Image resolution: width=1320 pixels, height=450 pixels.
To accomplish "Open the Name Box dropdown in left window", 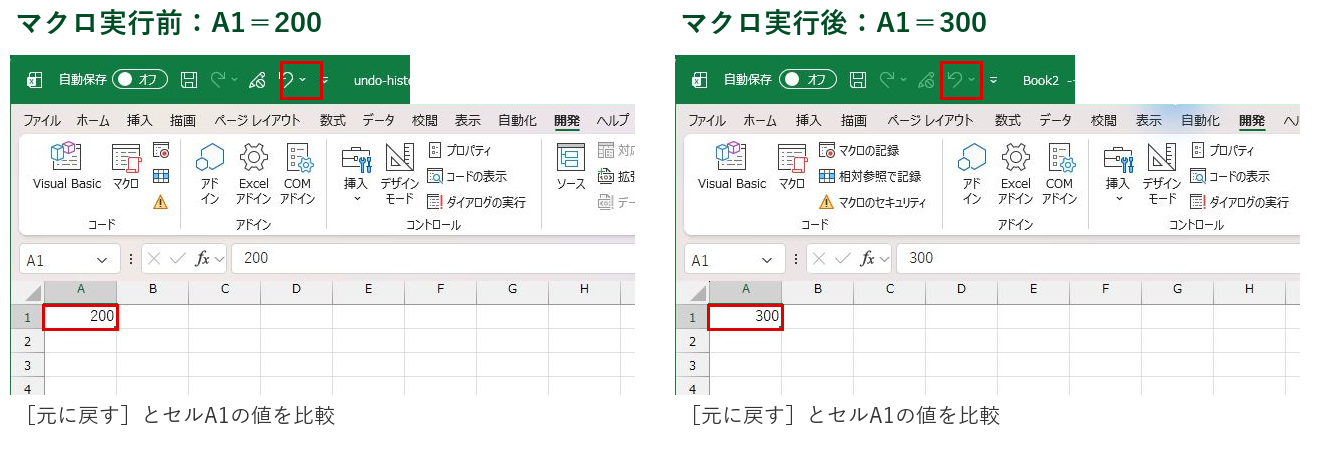I will [102, 259].
